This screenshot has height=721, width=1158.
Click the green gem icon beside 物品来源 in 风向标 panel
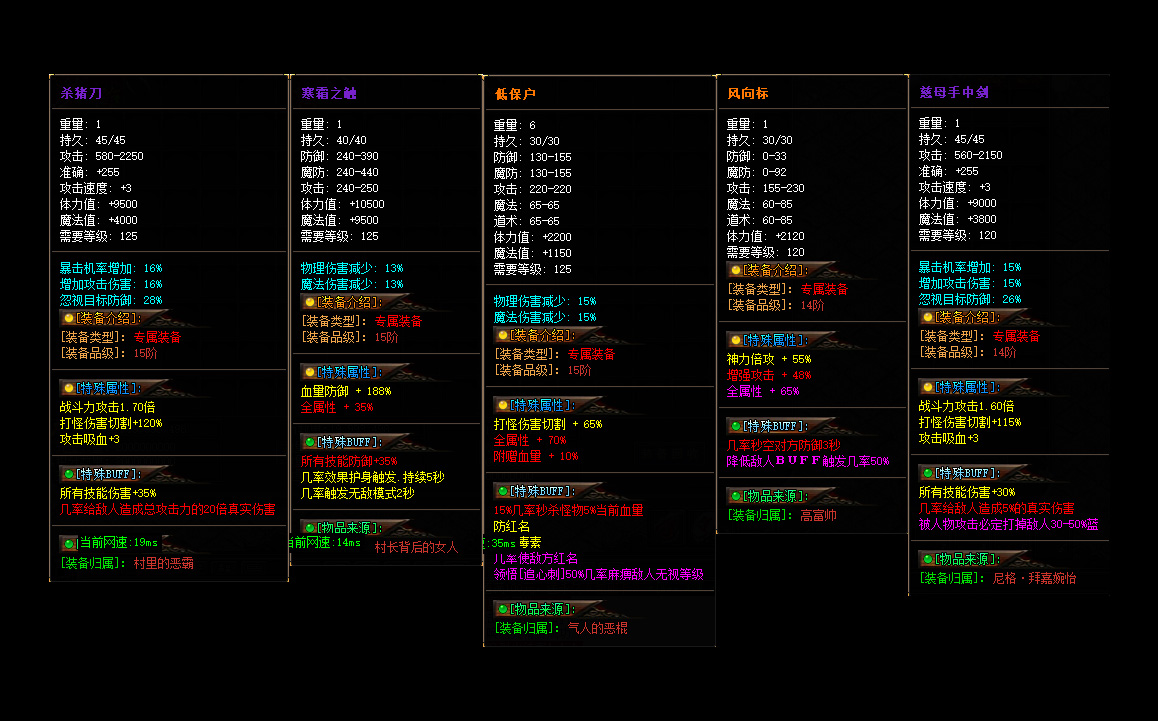(735, 496)
